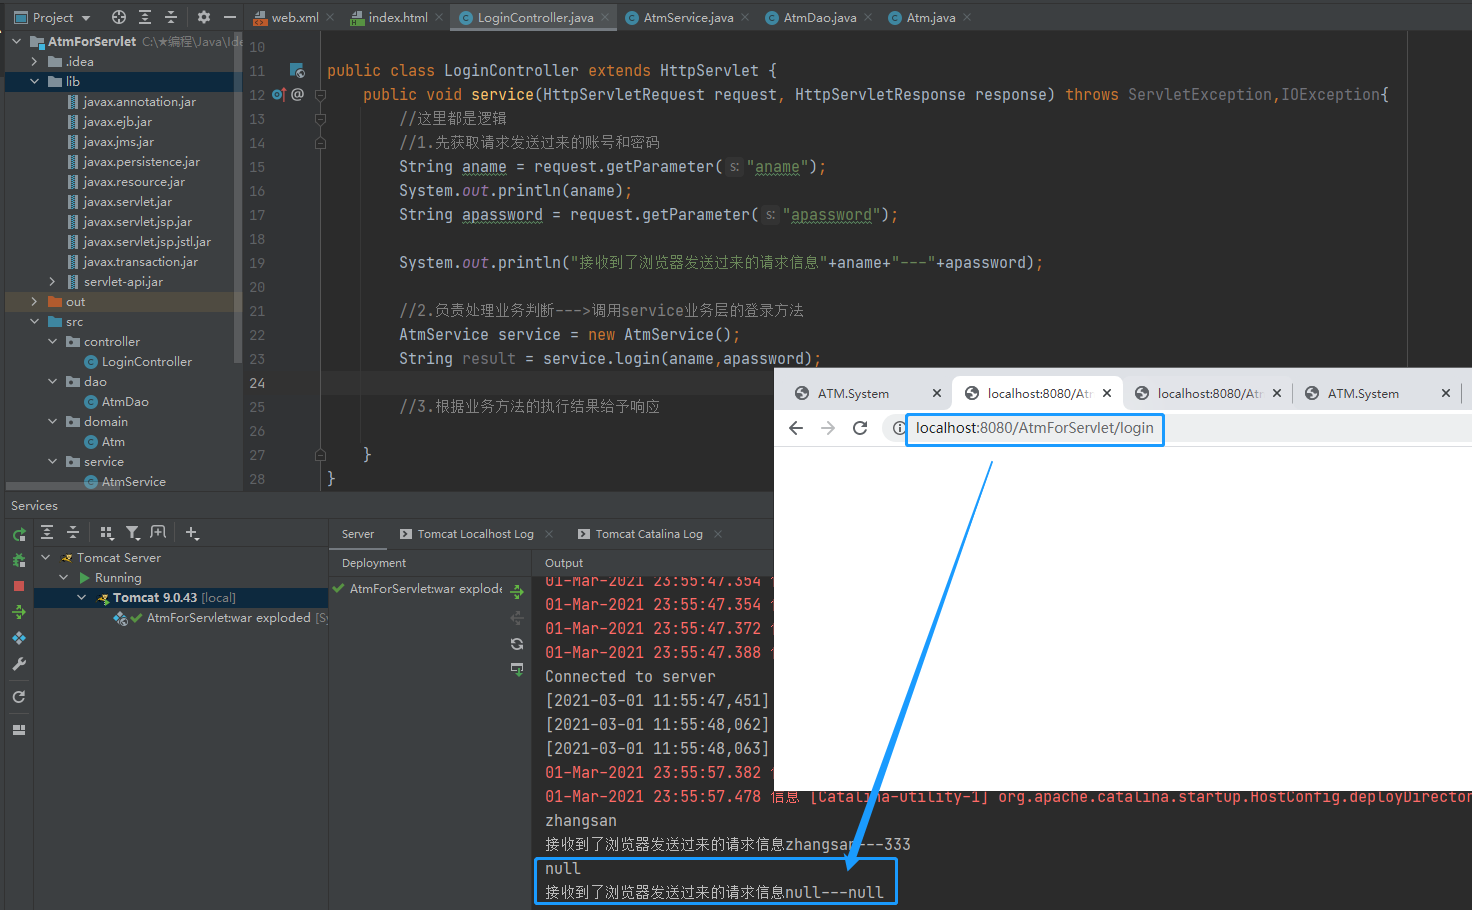Close the index.html tab
Image resolution: width=1472 pixels, height=910 pixels.
tap(439, 17)
